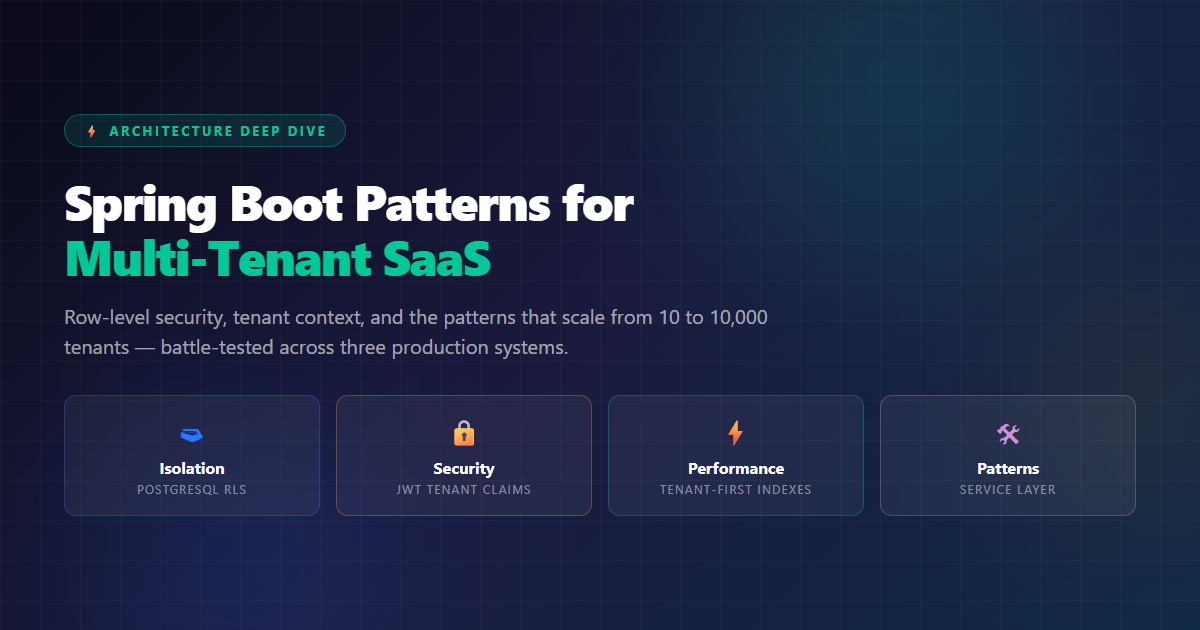
Task: Open the Isolation card
Action: point(192,455)
